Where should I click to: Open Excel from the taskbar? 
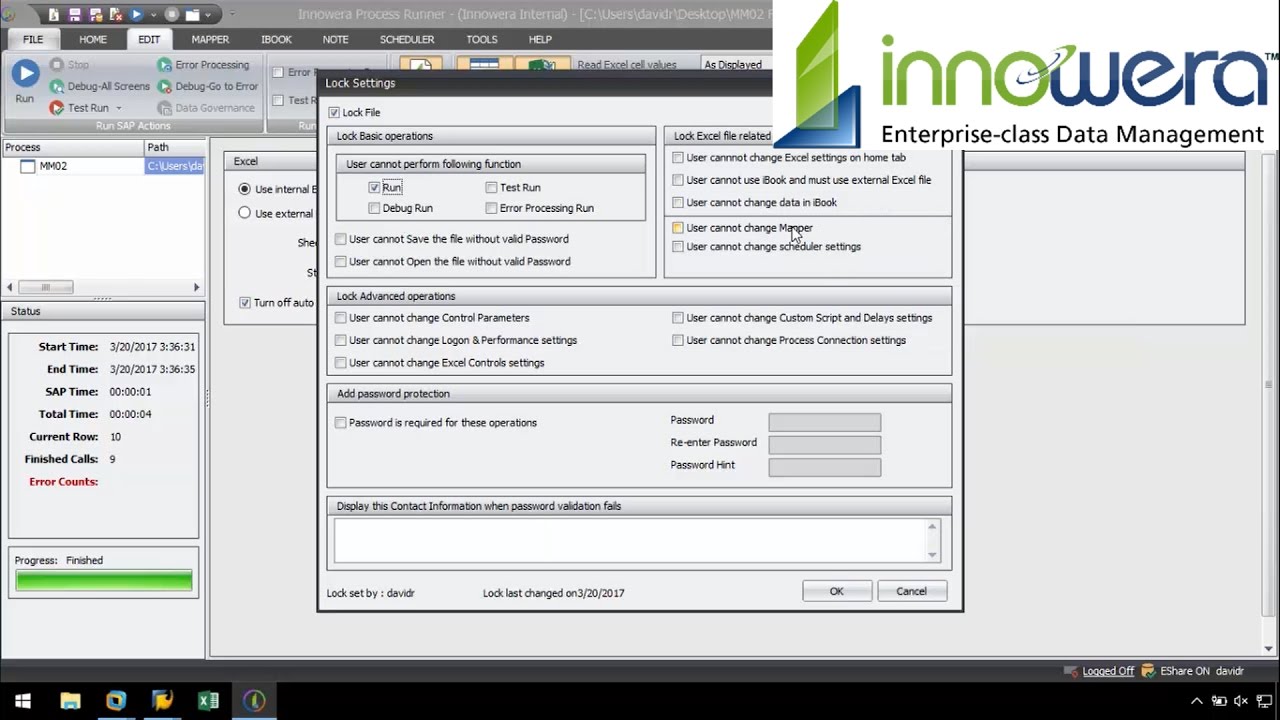(208, 701)
